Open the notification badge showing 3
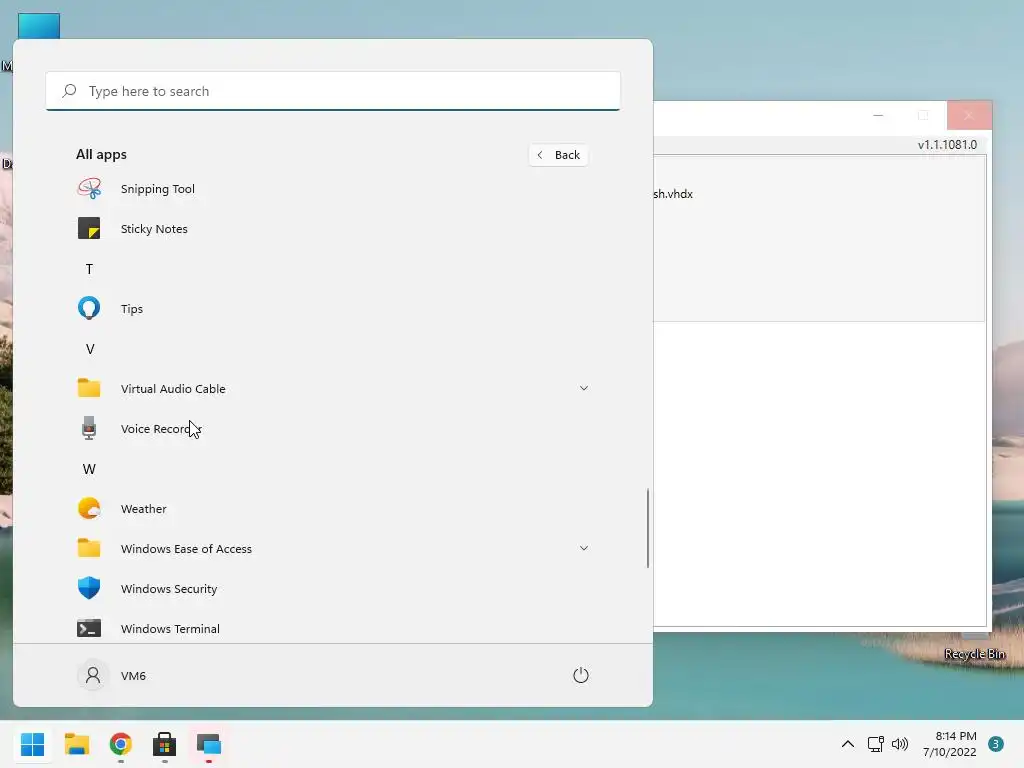 click(996, 744)
